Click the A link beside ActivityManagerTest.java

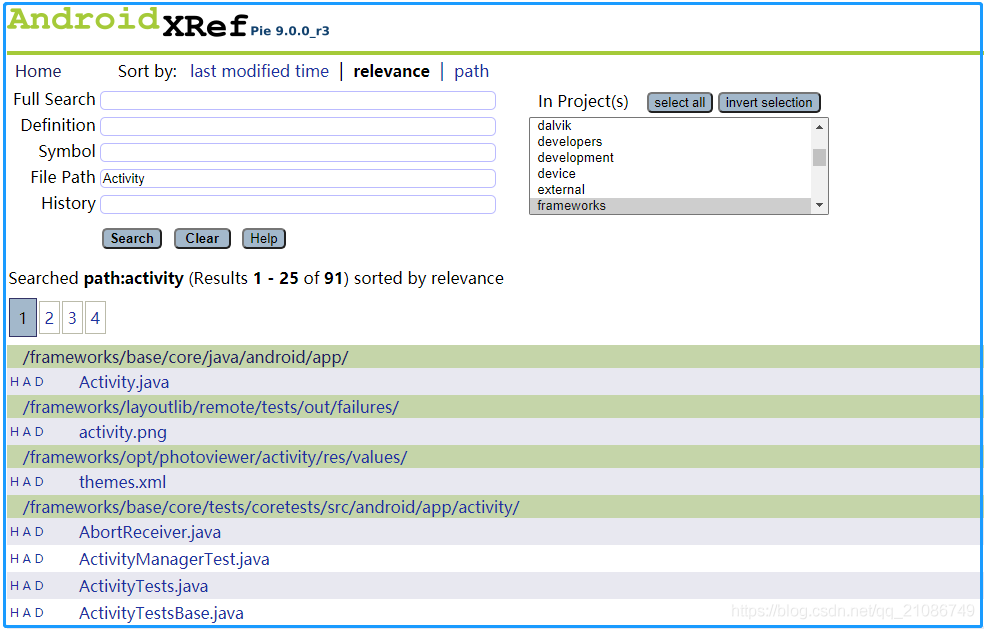click(x=26, y=559)
